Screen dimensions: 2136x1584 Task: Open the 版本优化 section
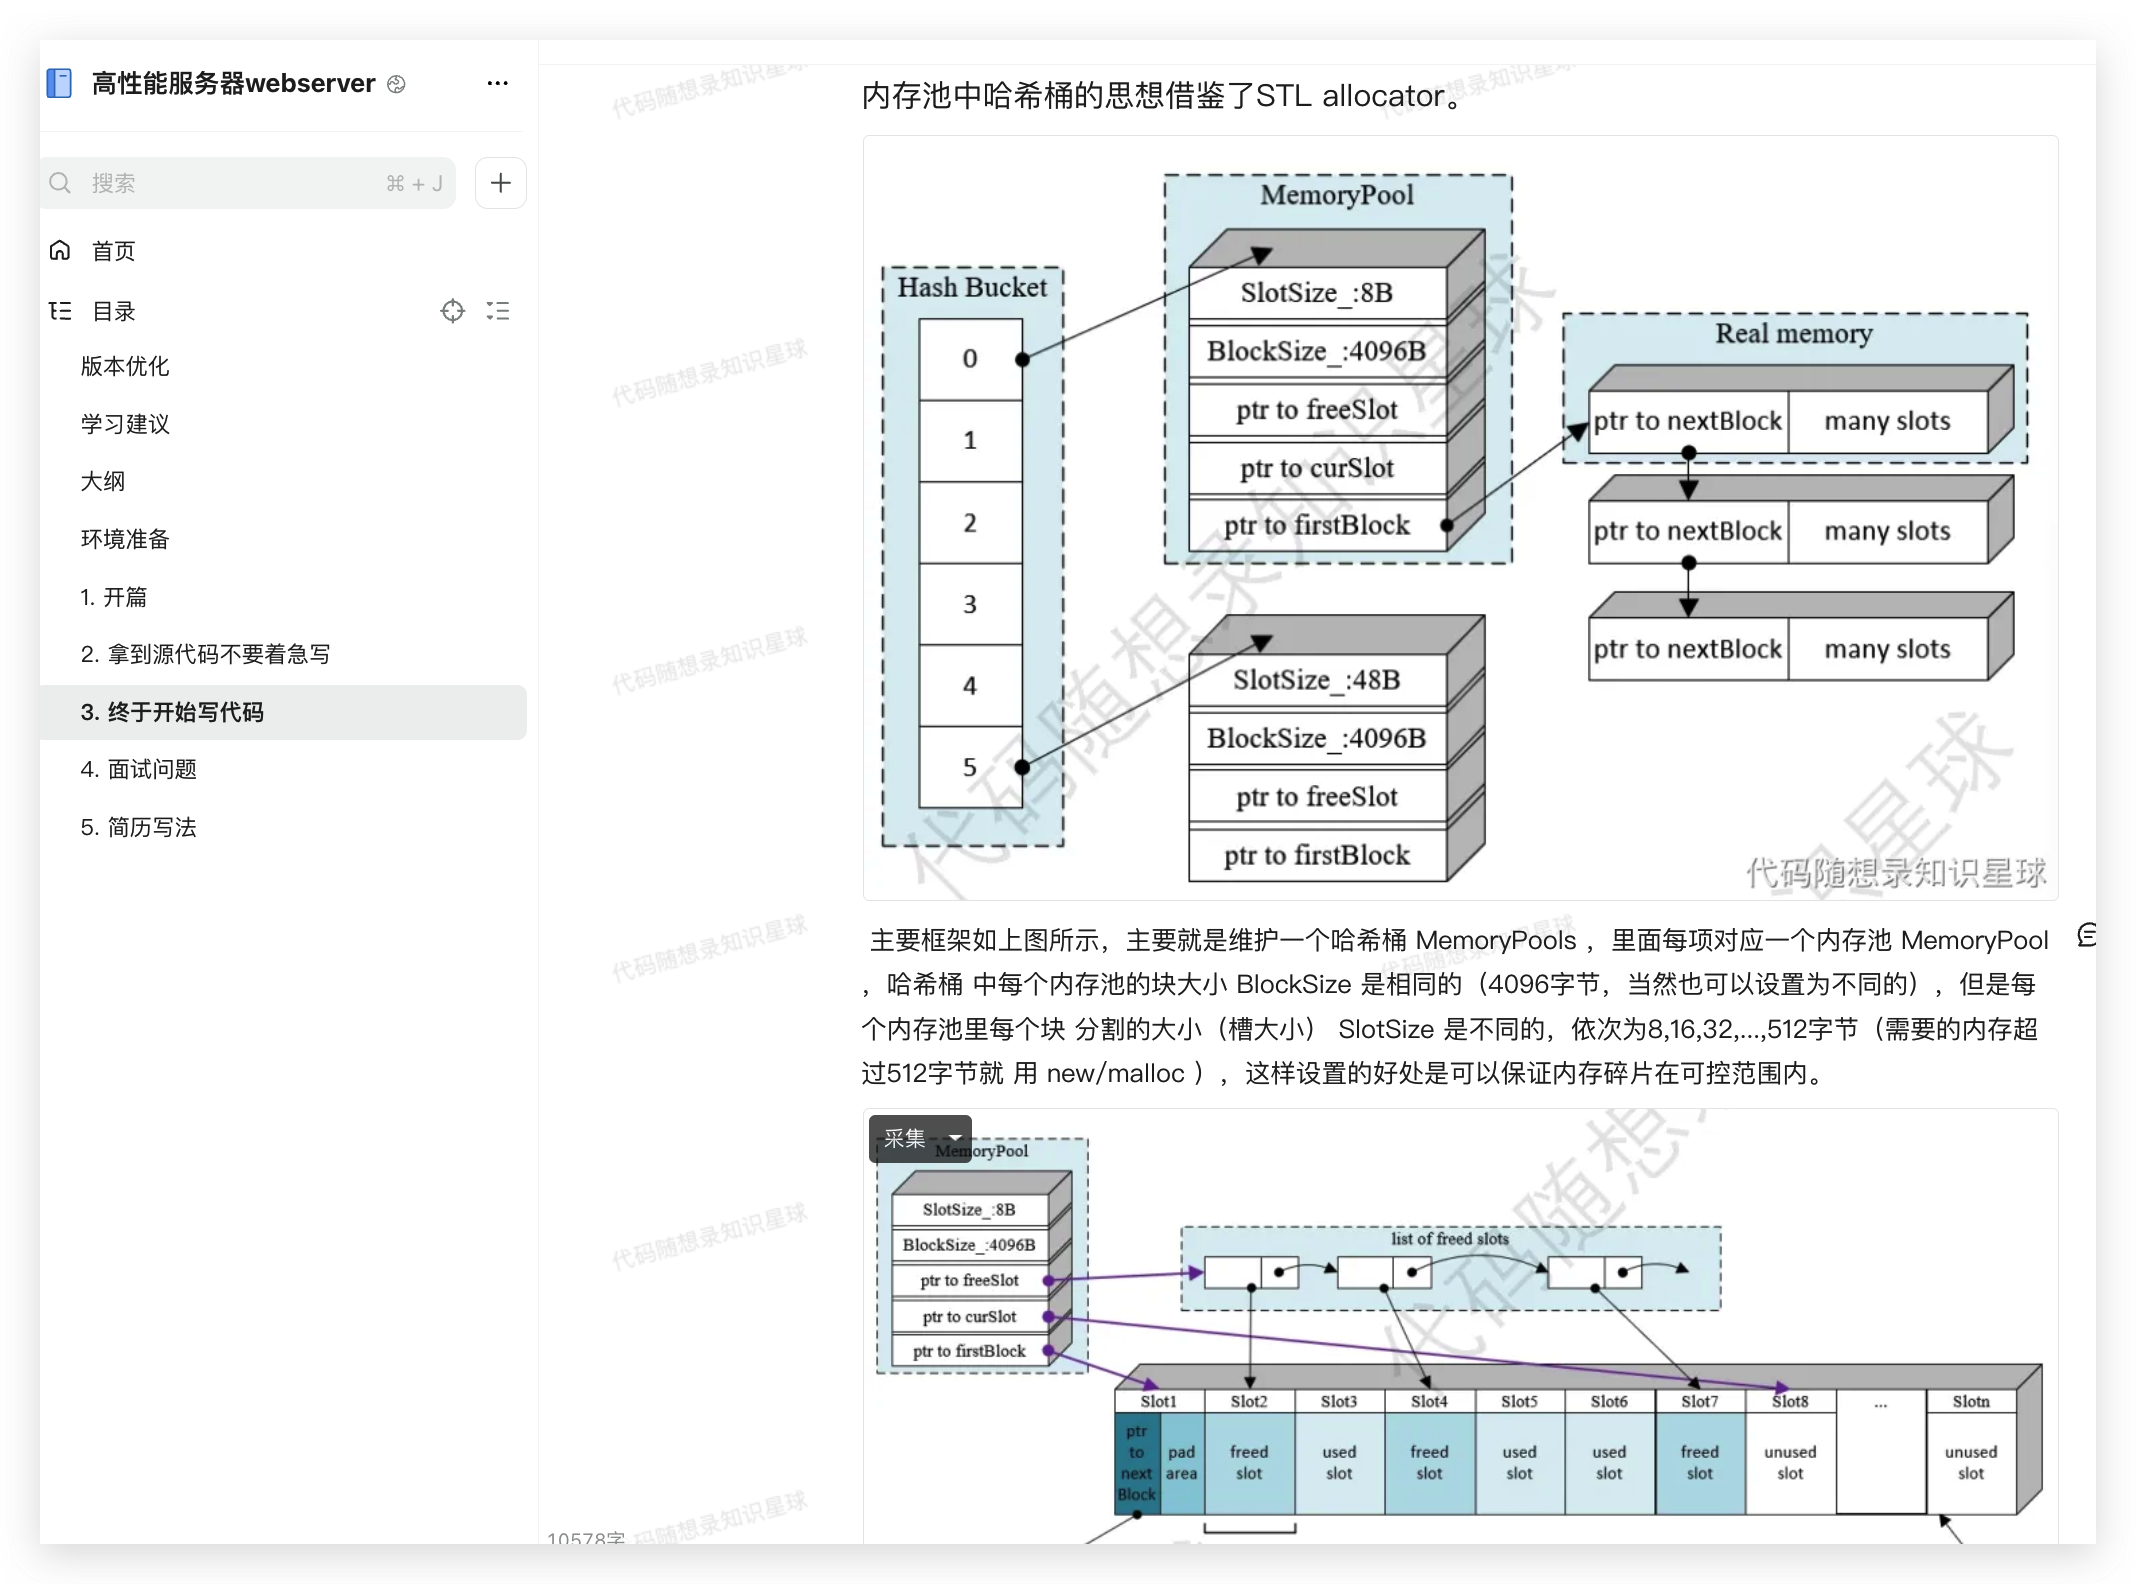click(x=124, y=366)
